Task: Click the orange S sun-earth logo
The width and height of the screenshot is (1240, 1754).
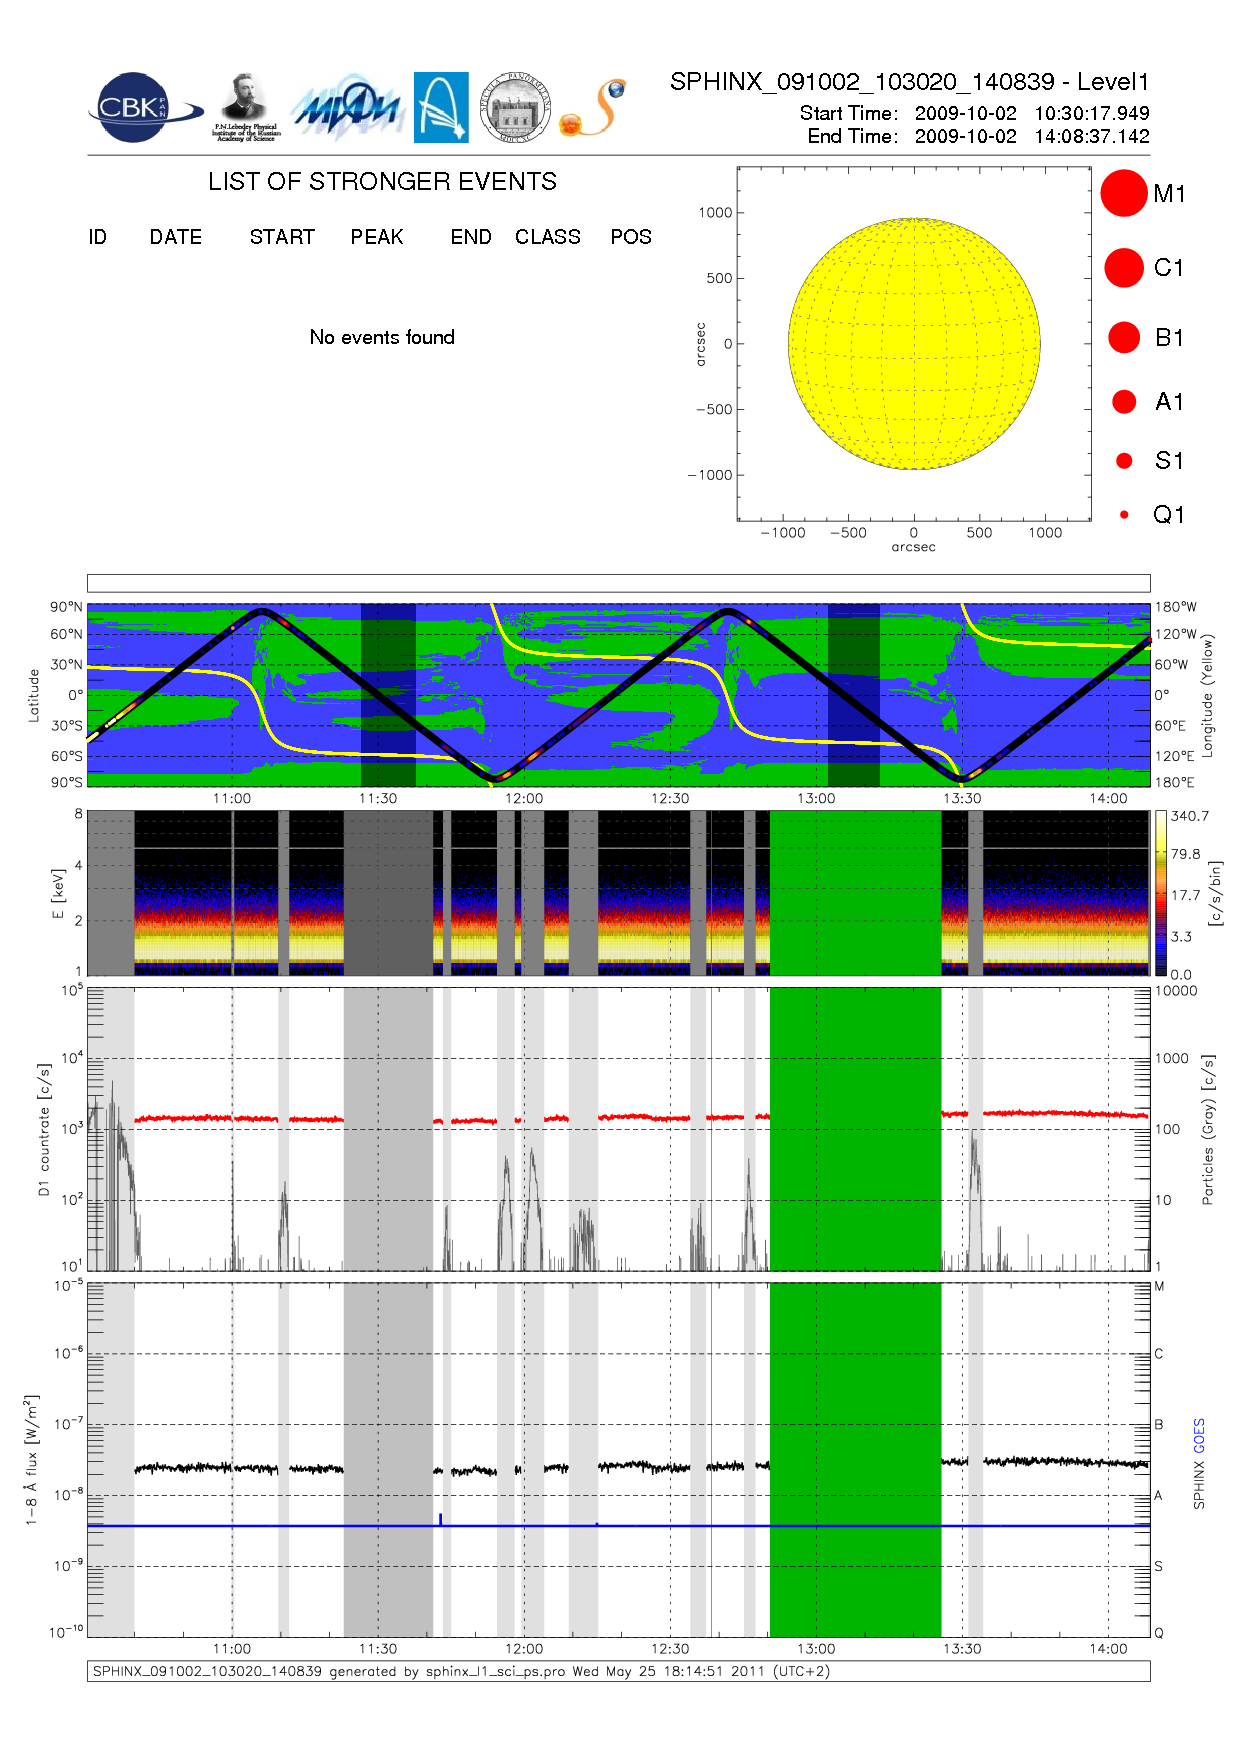Action: (x=593, y=108)
